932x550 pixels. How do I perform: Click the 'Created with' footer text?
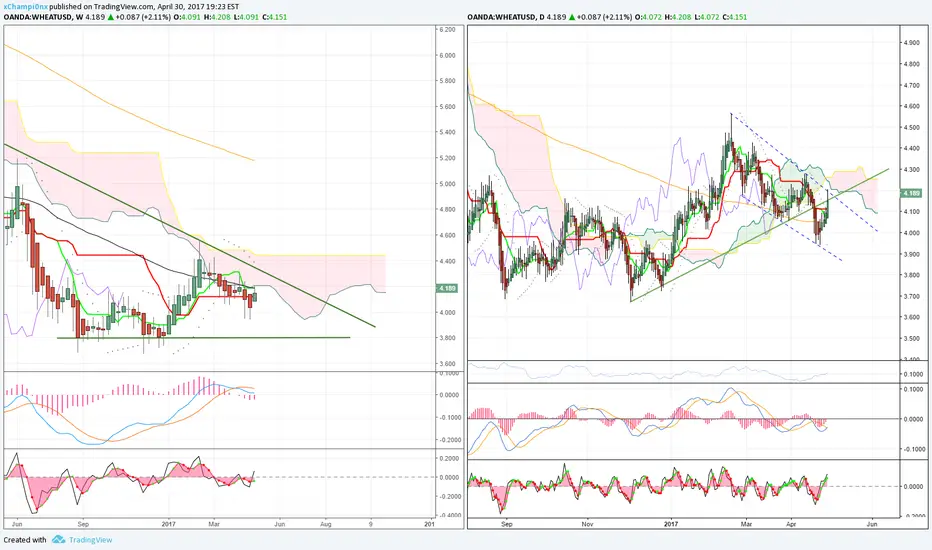25,540
